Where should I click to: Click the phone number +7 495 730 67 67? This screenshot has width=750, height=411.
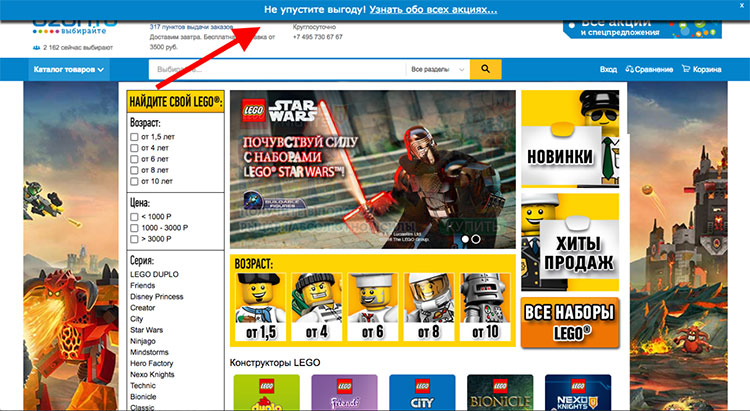[x=318, y=37]
